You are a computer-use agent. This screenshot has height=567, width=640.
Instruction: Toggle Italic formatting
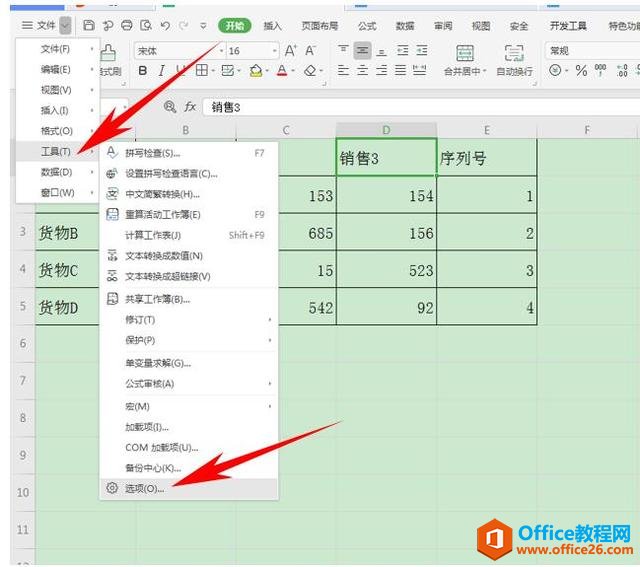click(162, 71)
